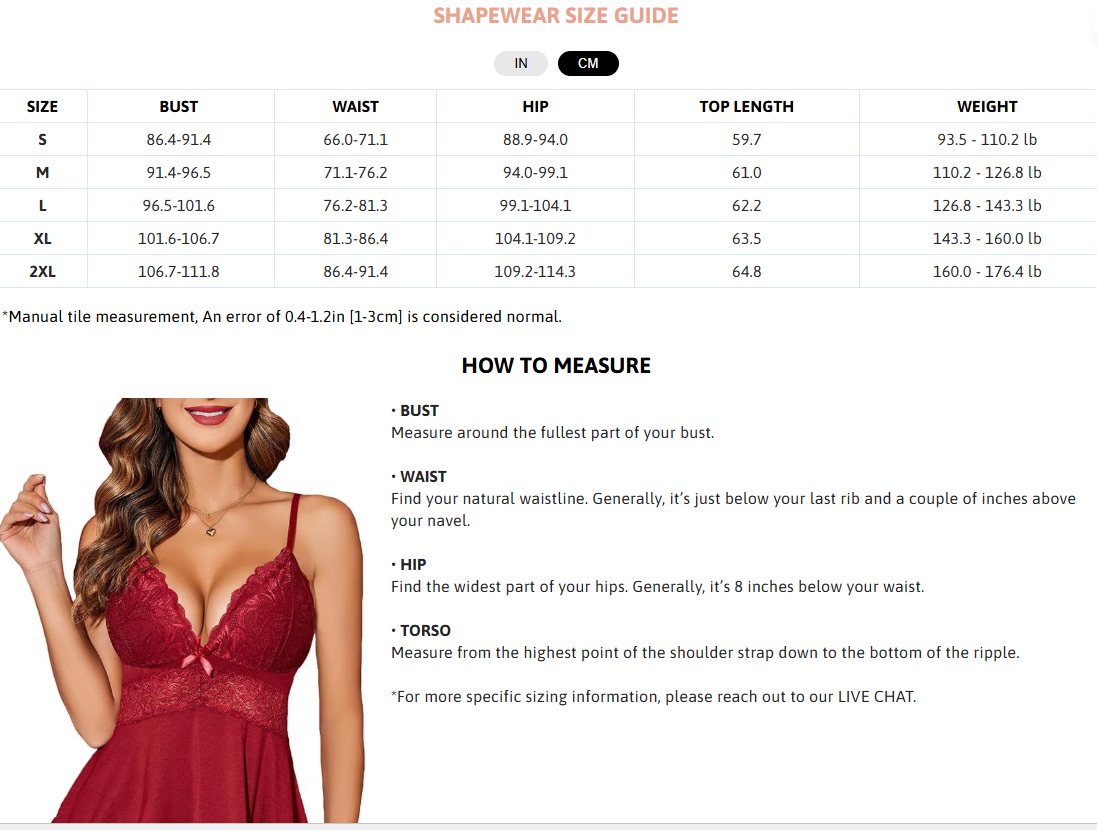
Task: Click the size XL row label
Action: click(x=42, y=238)
